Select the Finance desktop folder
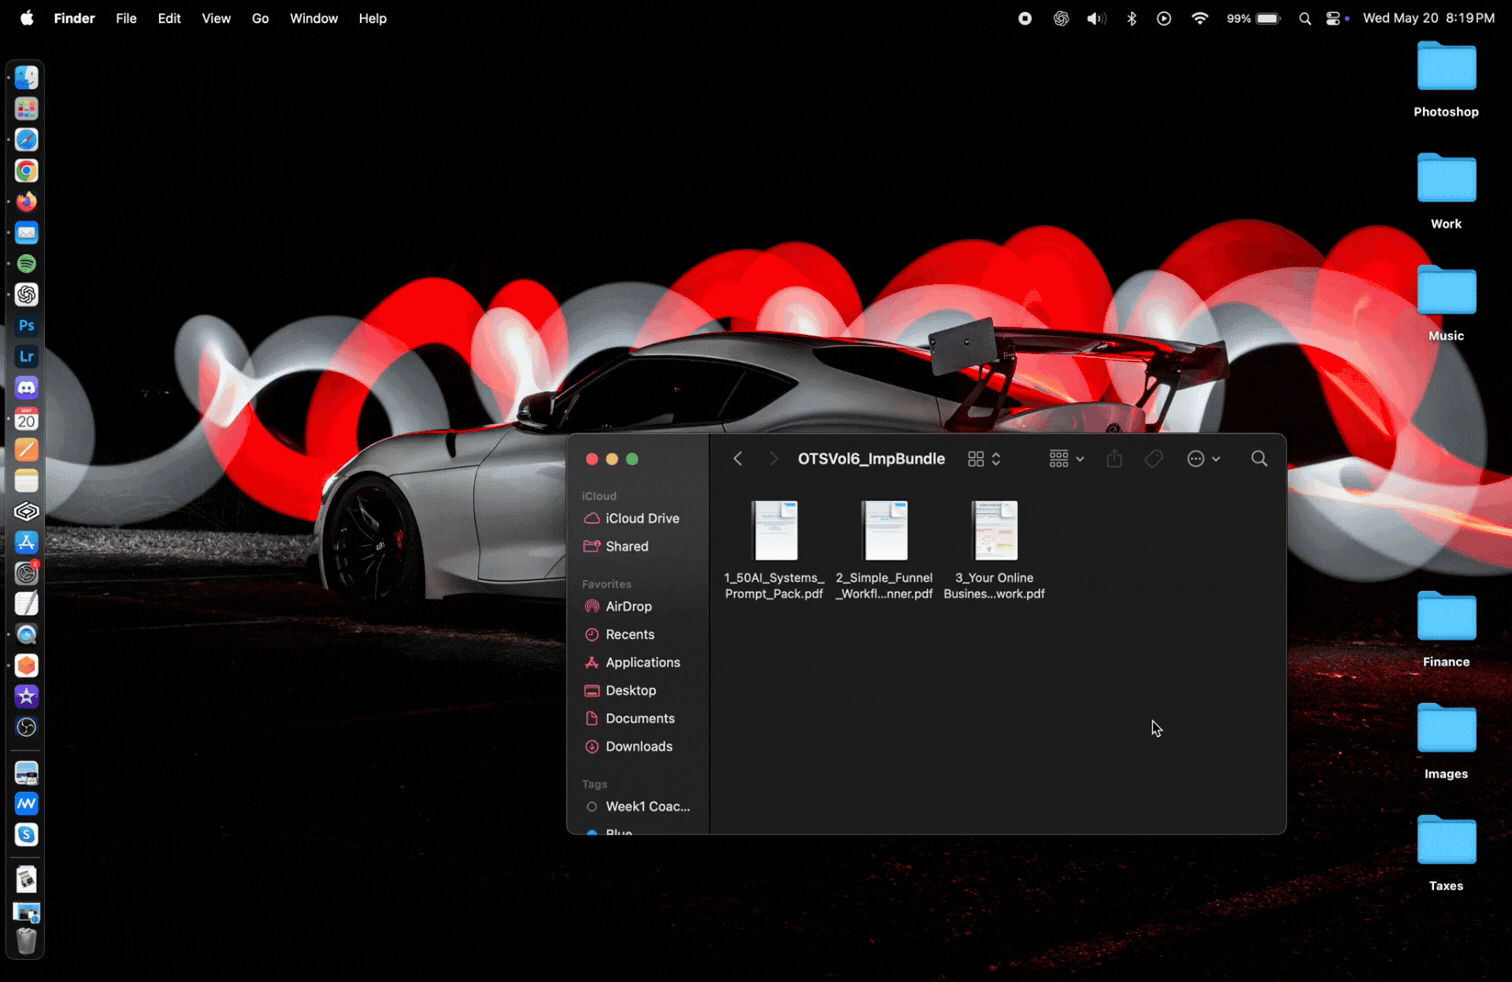1512x982 pixels. tap(1446, 630)
